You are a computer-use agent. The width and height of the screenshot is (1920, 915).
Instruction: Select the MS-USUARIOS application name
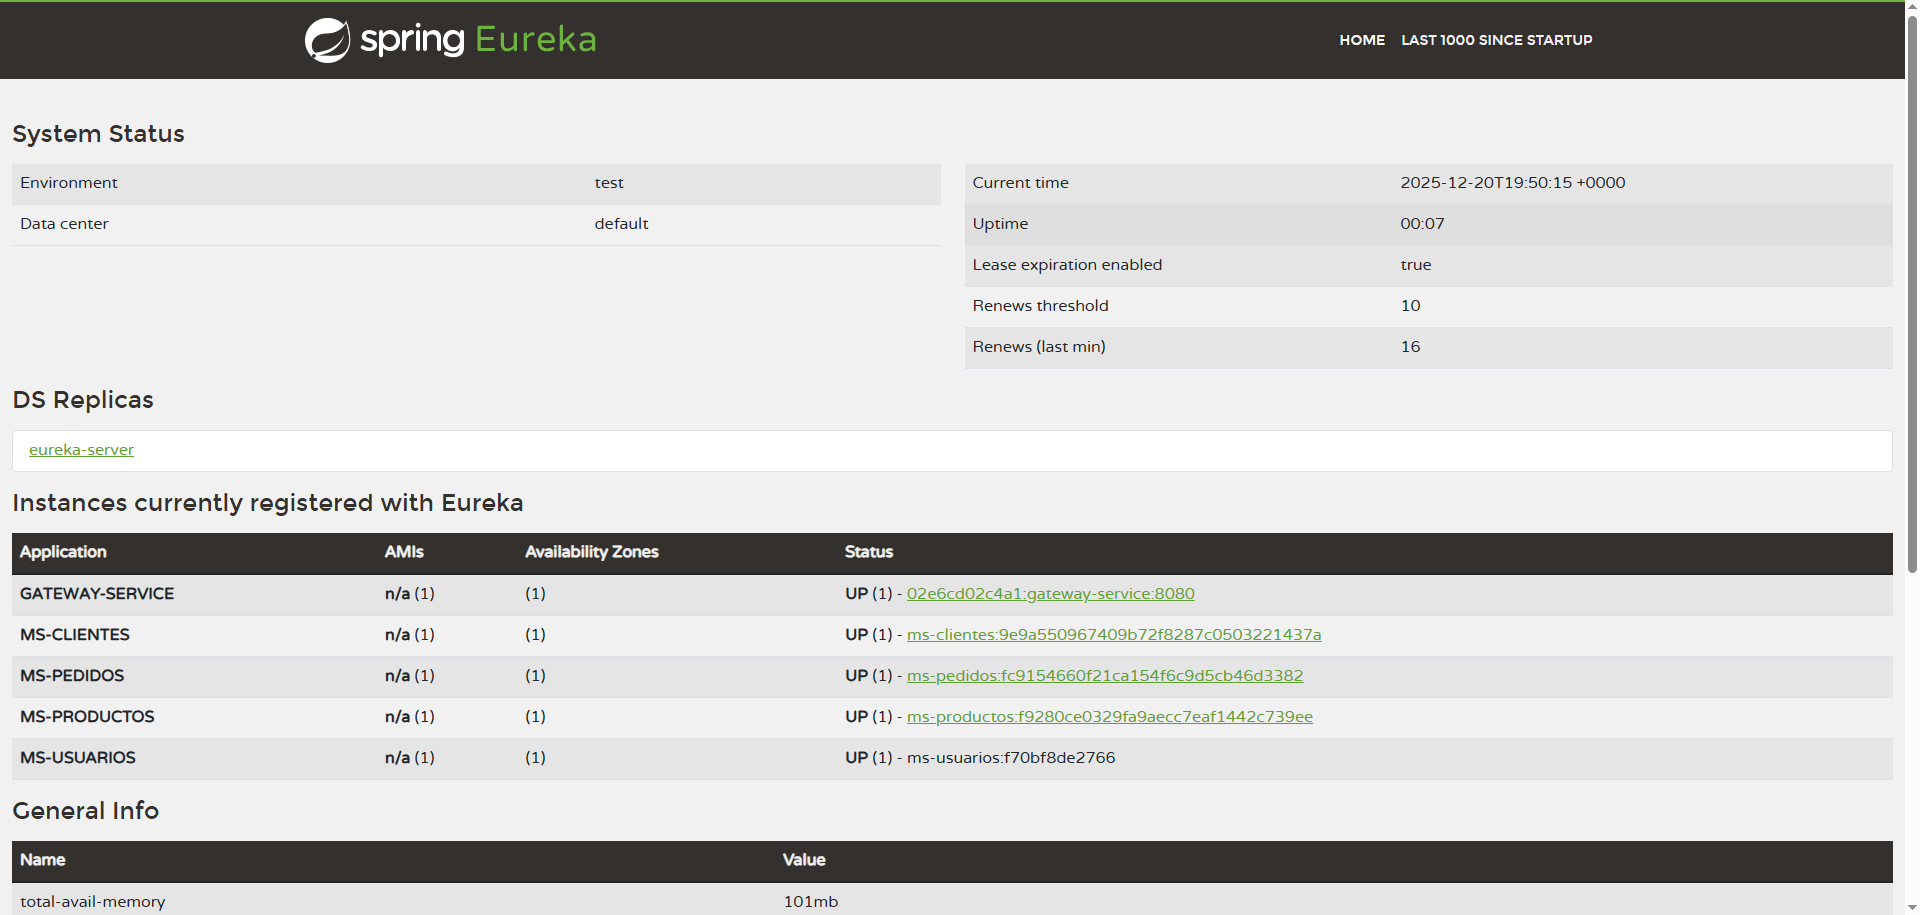click(78, 758)
